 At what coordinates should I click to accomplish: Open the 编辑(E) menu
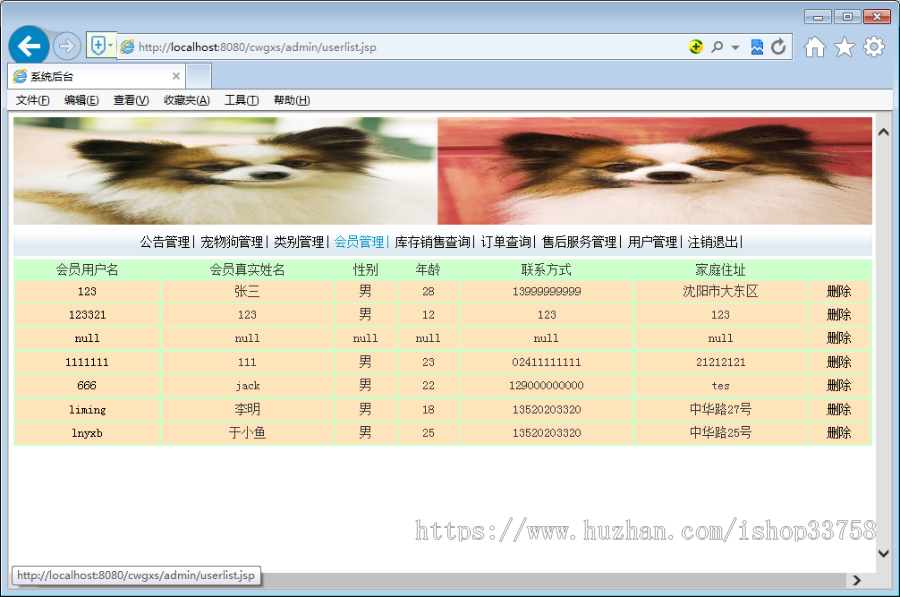pos(82,100)
